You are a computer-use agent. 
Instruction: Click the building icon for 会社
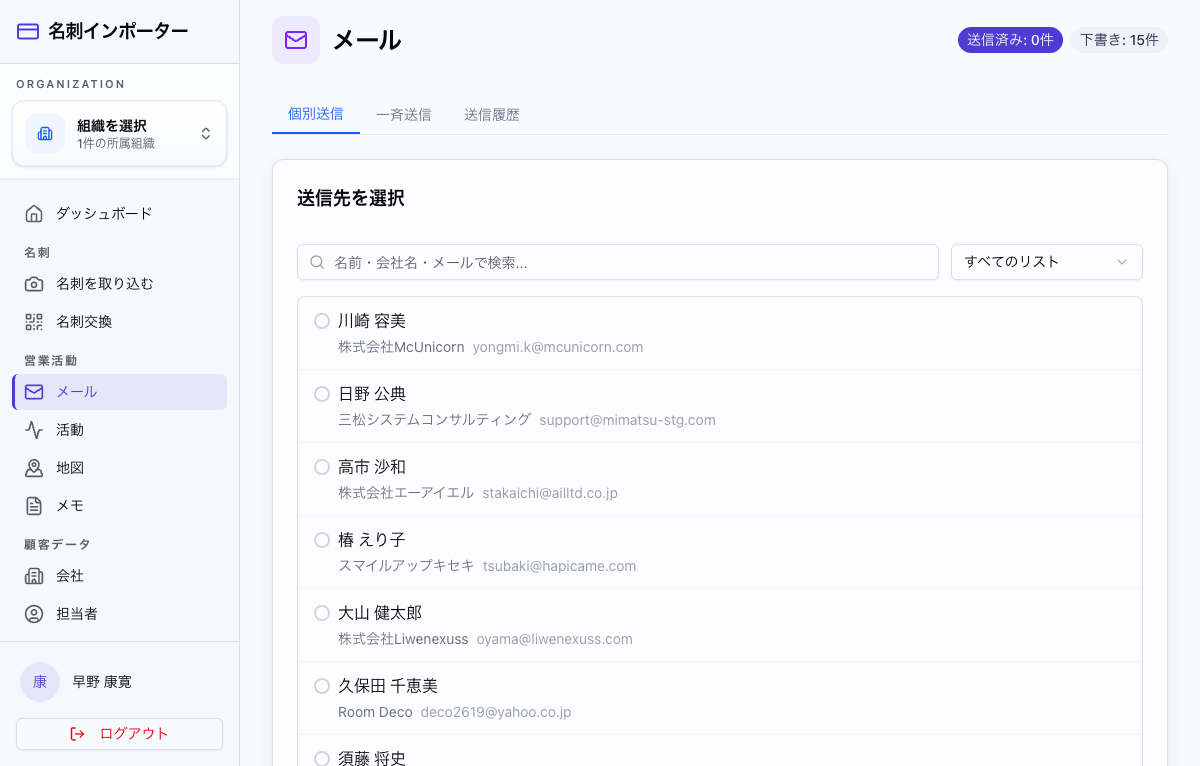[x=34, y=576]
